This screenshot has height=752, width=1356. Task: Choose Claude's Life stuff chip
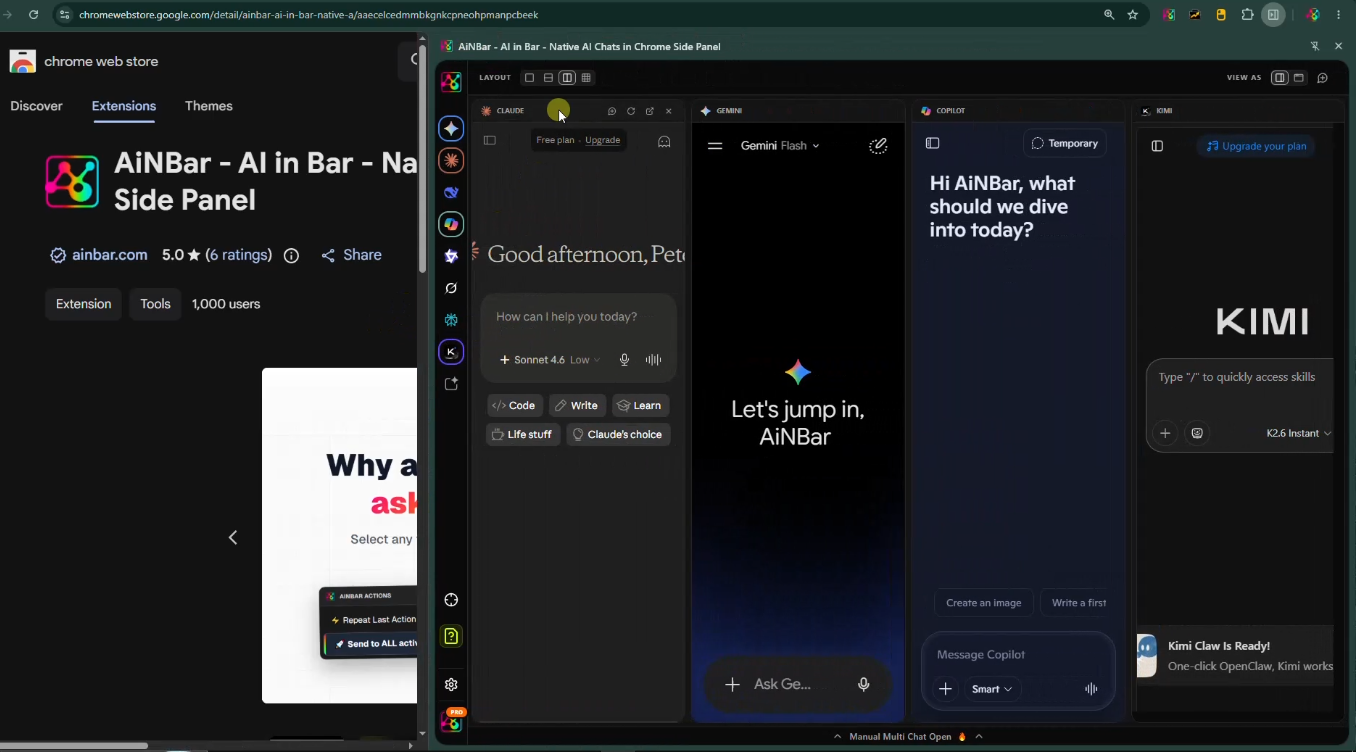(x=523, y=434)
